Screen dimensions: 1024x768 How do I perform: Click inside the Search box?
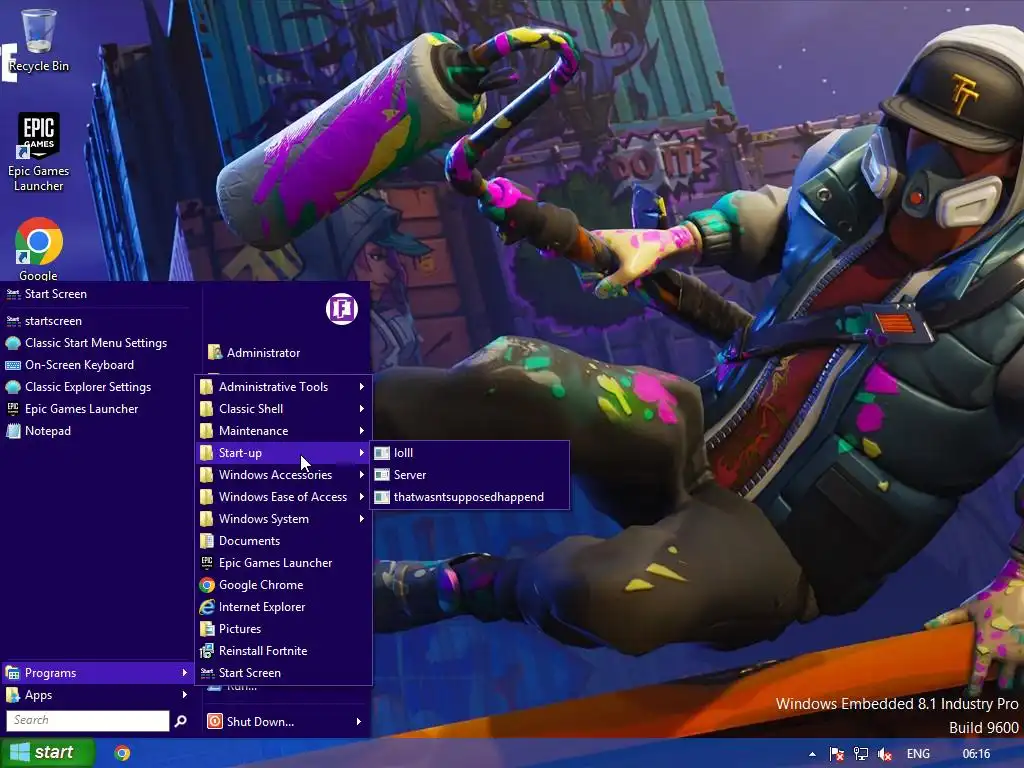click(x=88, y=720)
